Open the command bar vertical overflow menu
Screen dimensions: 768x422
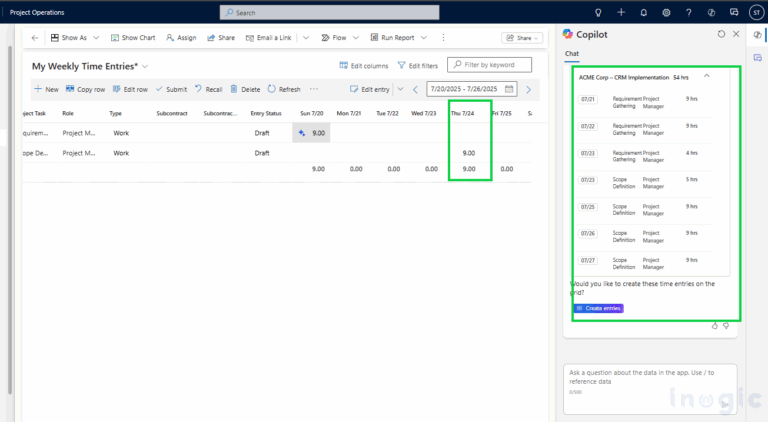(443, 38)
